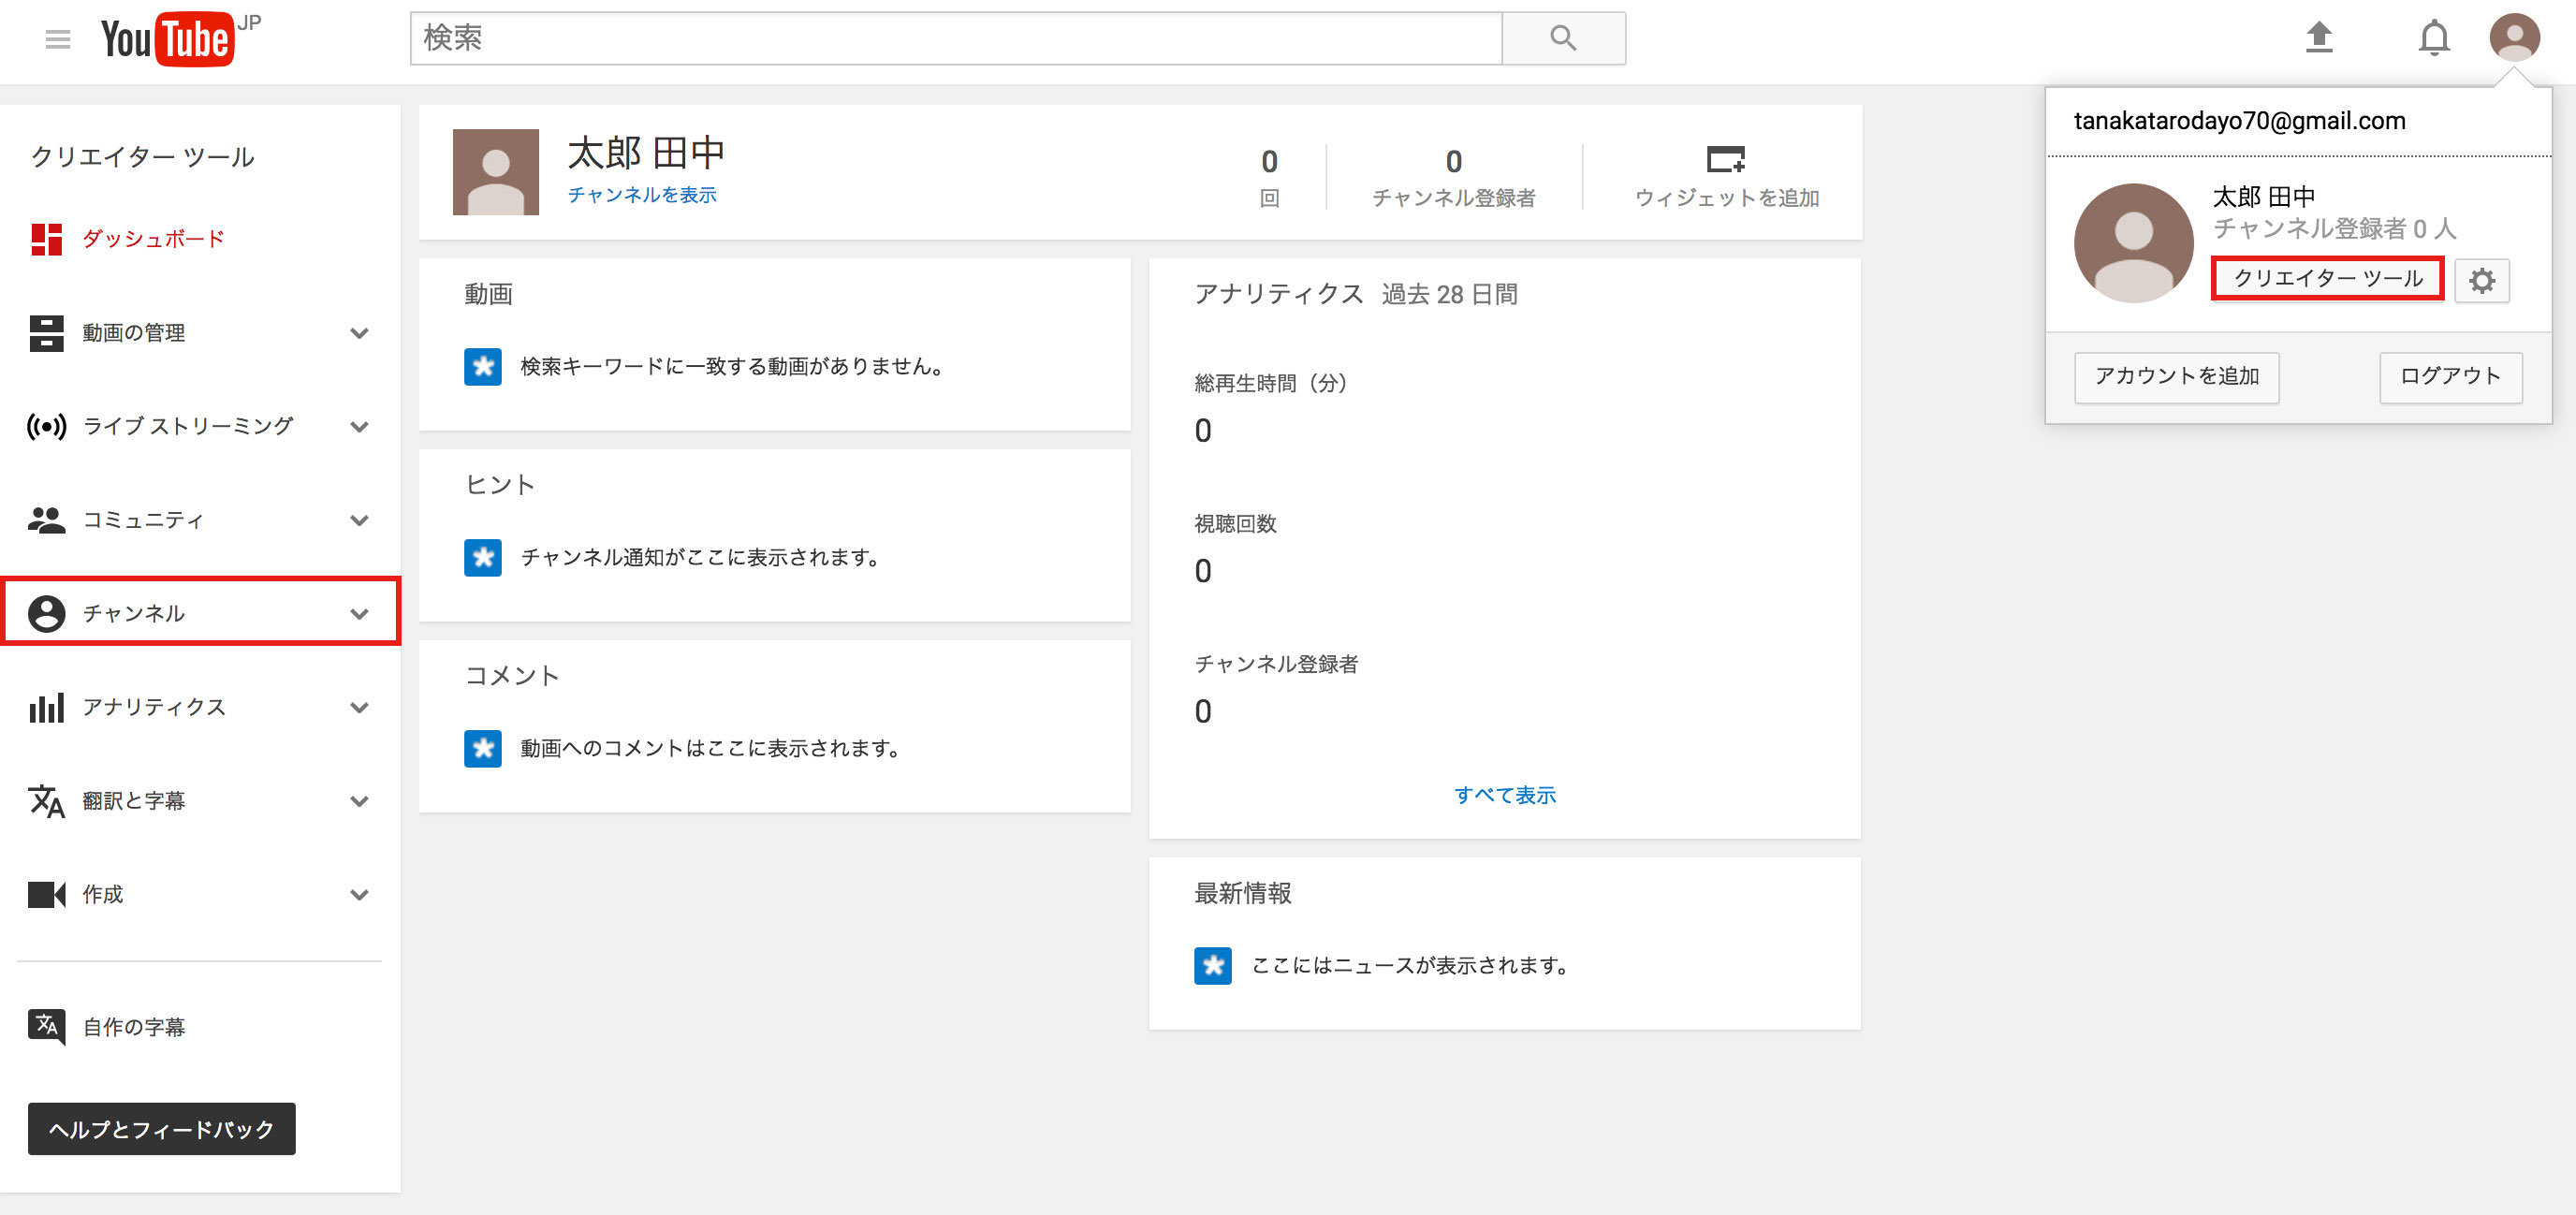2576x1215 pixels.
Task: Open the settings gear in the account popup
Action: (2481, 280)
